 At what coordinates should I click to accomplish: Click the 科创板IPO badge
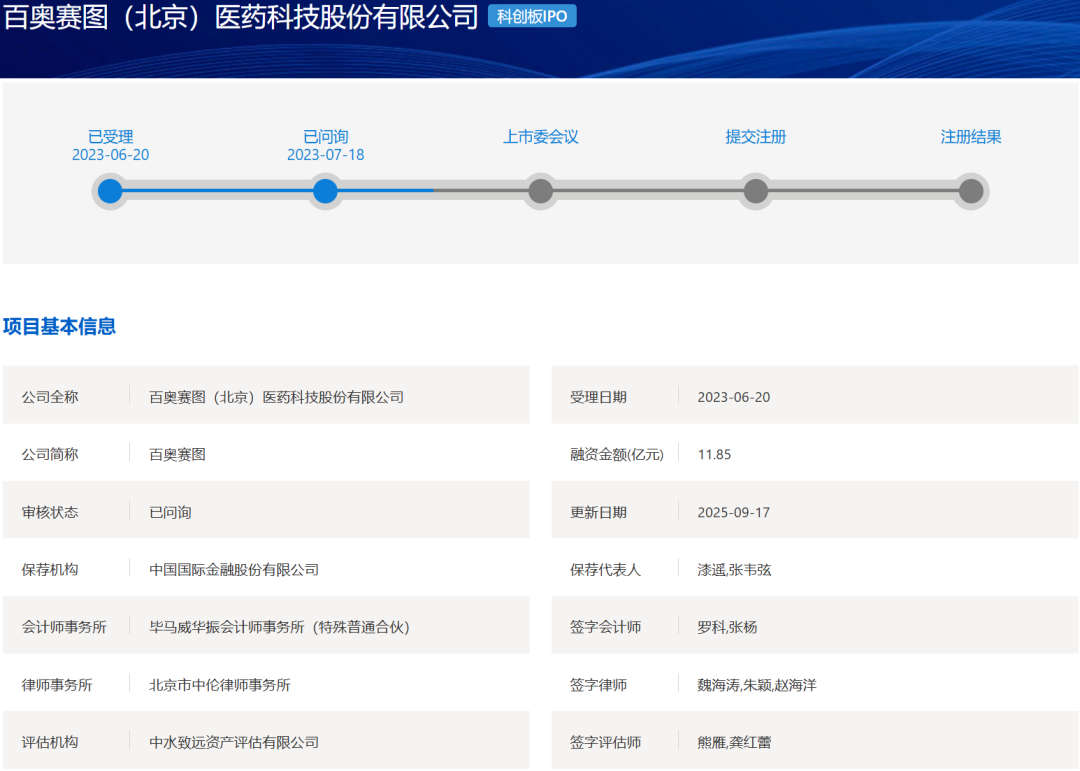click(x=532, y=16)
